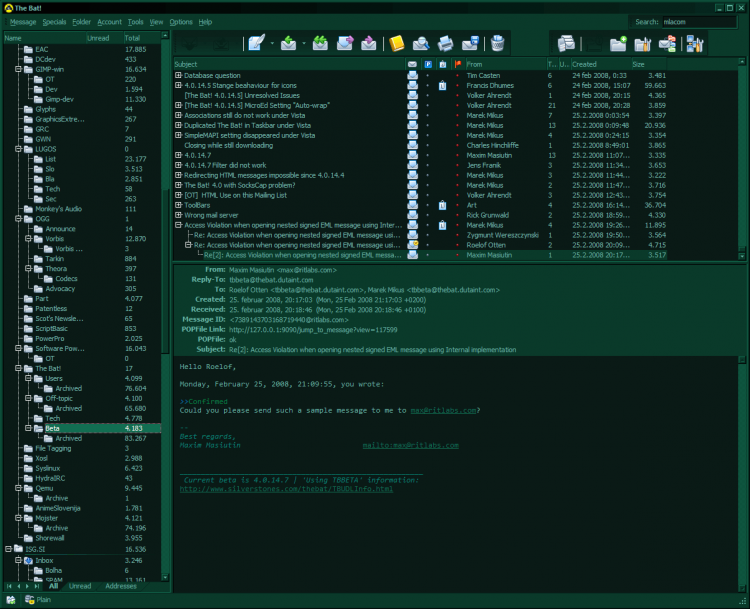This screenshot has height=609, width=750.
Task: Open the dropdown arrow beside Reply
Action: pyautogui.click(x=304, y=44)
